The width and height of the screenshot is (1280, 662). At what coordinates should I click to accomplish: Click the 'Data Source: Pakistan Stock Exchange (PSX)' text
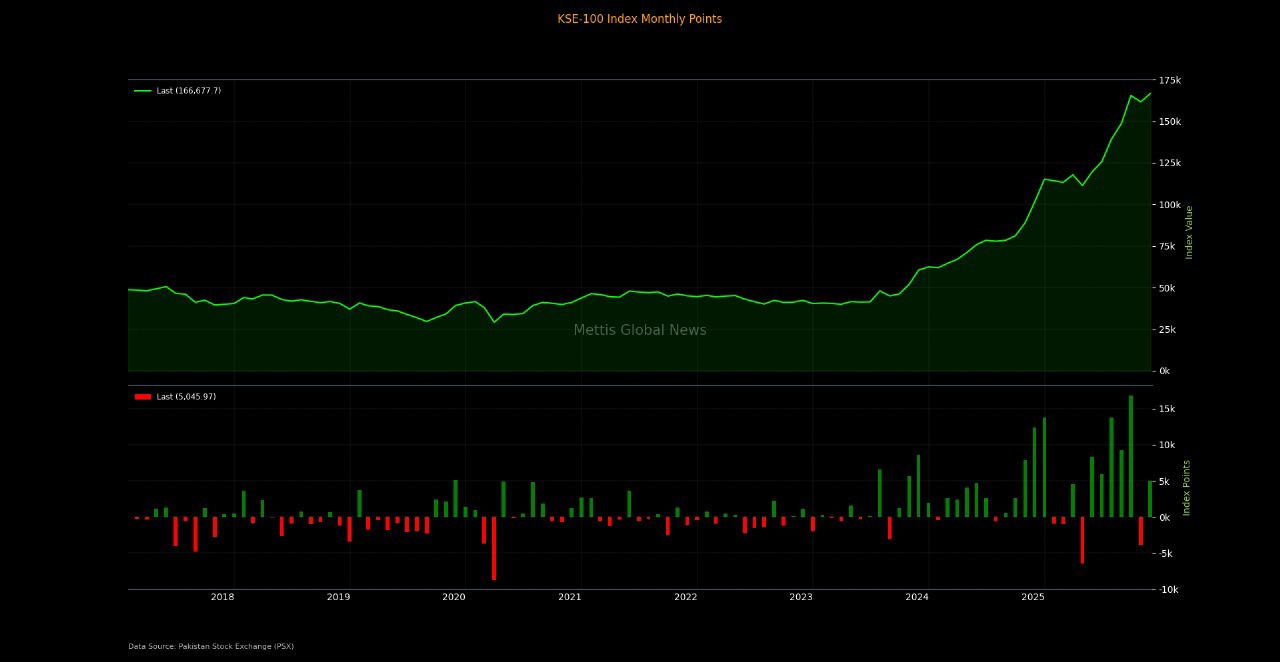211,646
